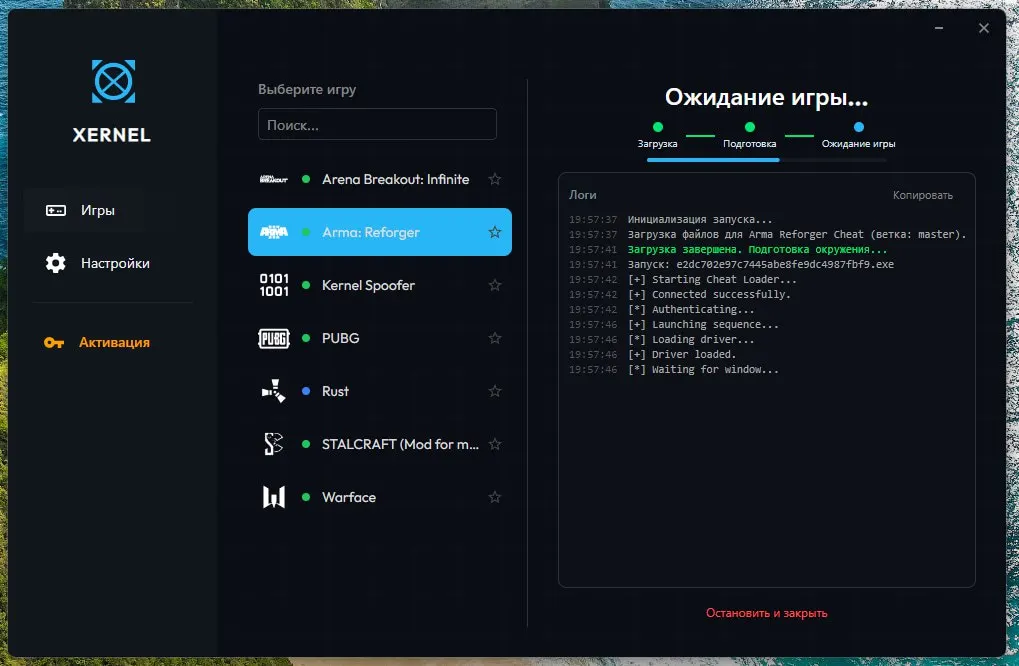Click the Запуск .exe log line
The image size is (1019, 666).
[x=760, y=264]
